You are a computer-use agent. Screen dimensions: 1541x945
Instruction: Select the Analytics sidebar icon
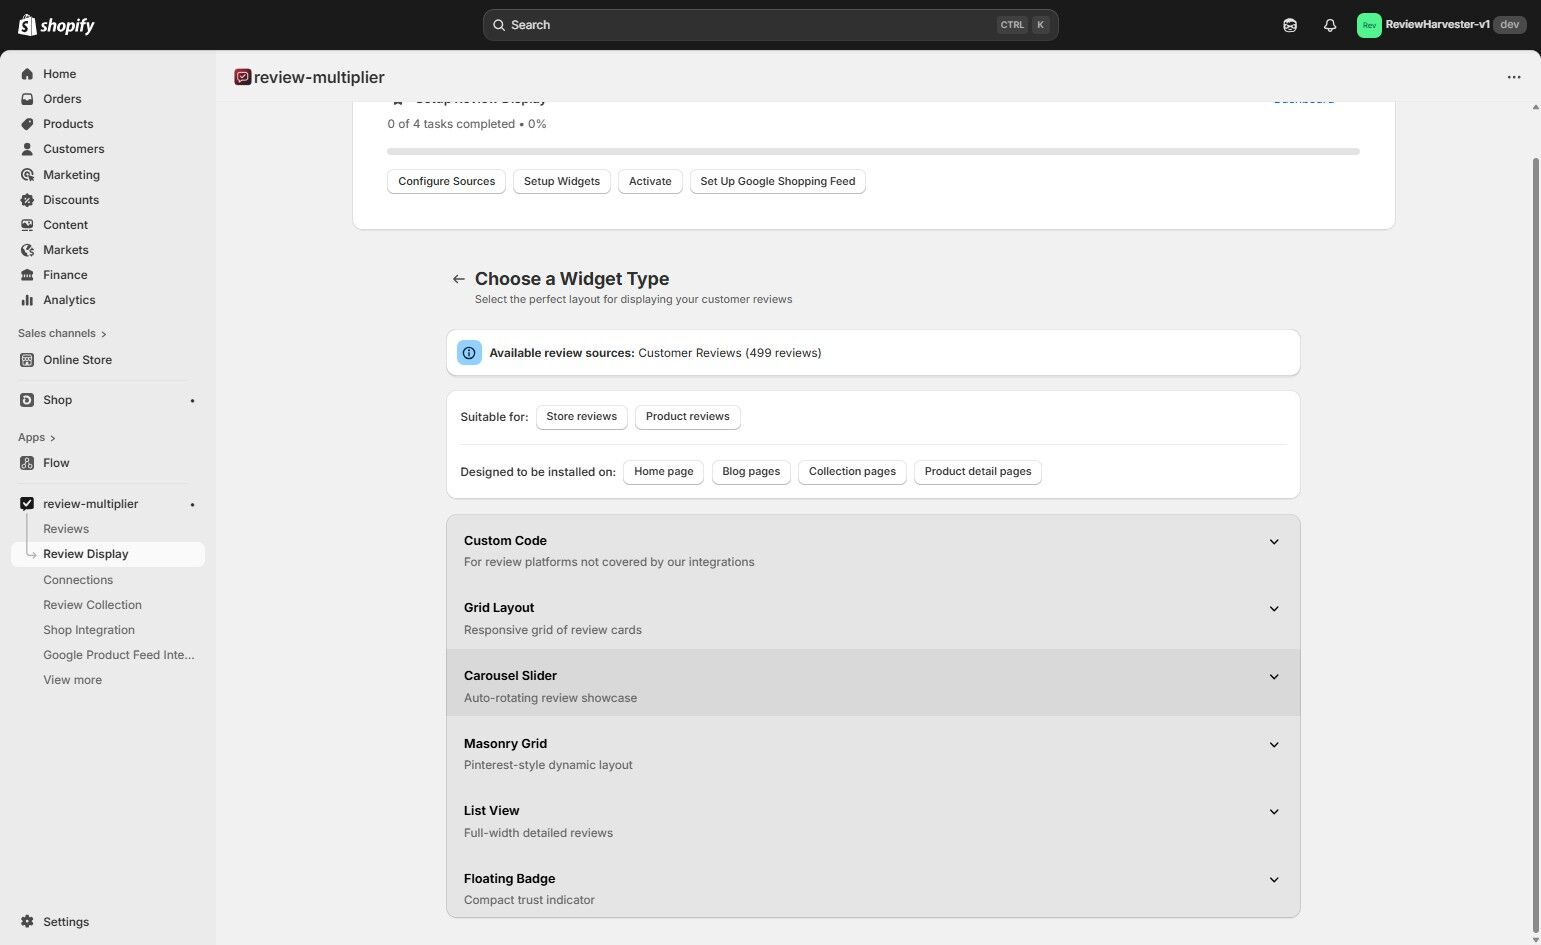coord(27,299)
